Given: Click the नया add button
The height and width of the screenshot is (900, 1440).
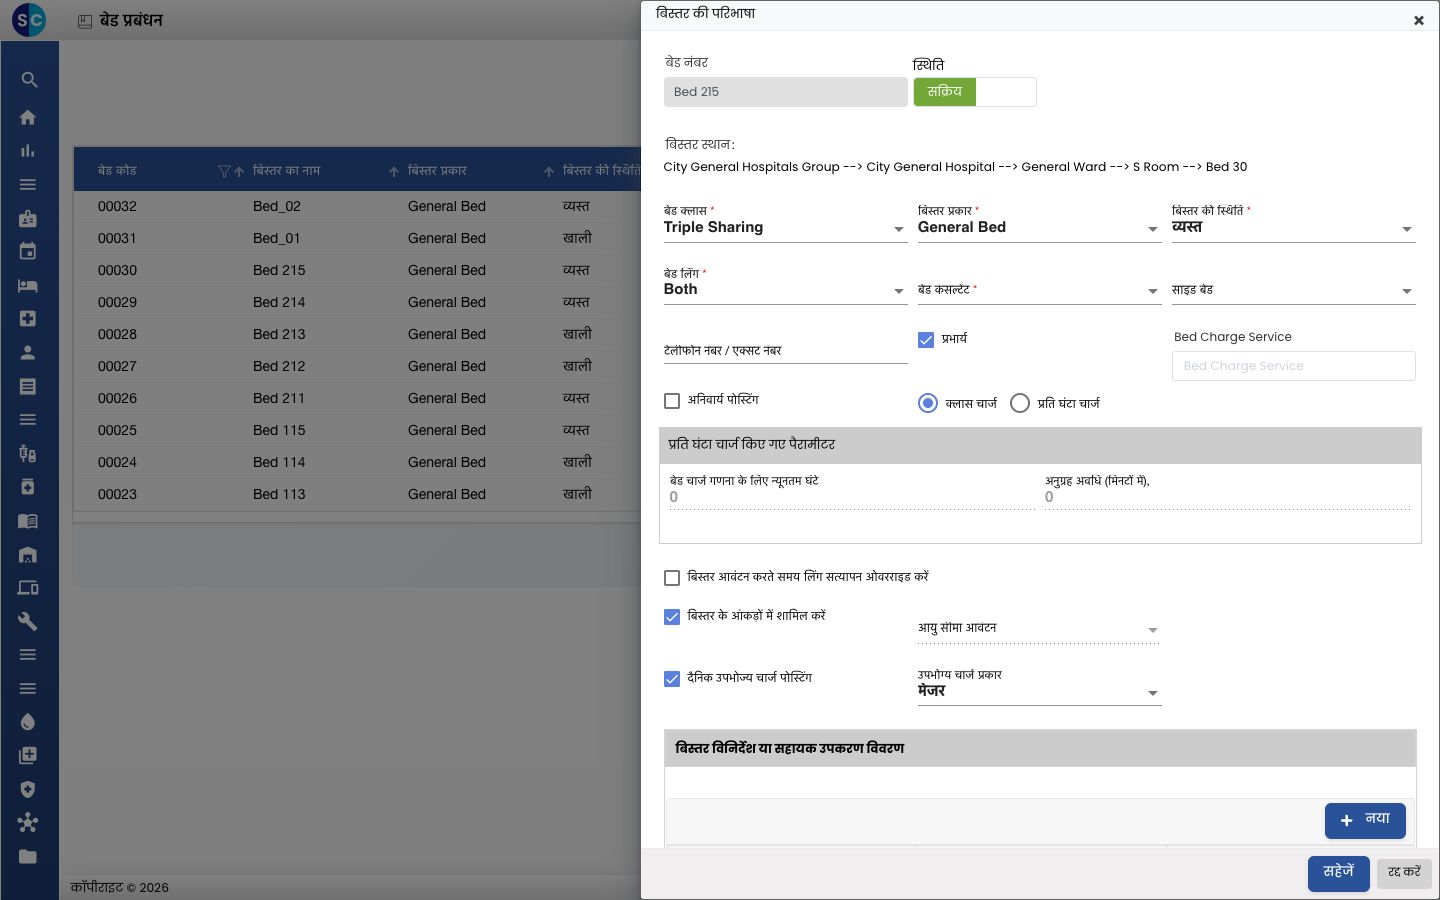Looking at the screenshot, I should pos(1365,820).
